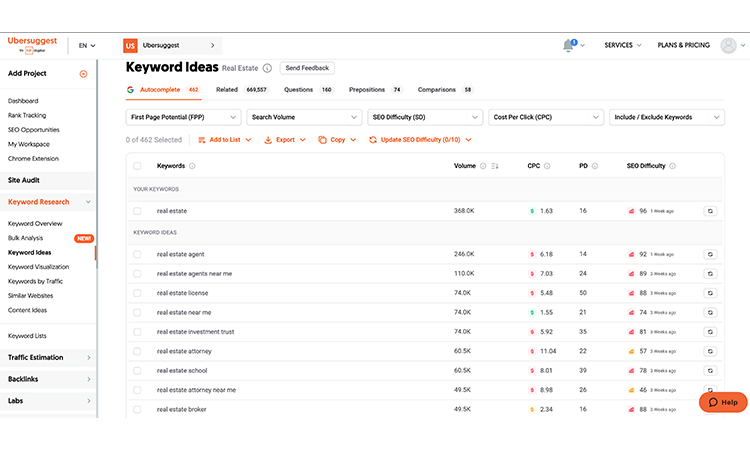Collapse the Keyword Research section
Viewport: 750px width, 450px height.
[x=48, y=202]
